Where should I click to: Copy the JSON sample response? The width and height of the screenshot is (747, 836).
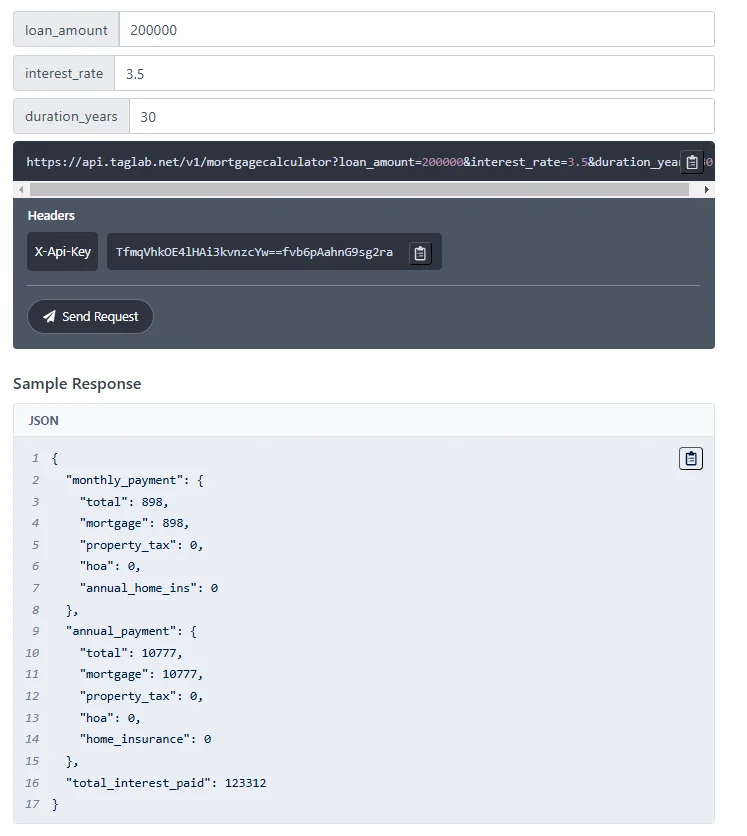pos(690,459)
